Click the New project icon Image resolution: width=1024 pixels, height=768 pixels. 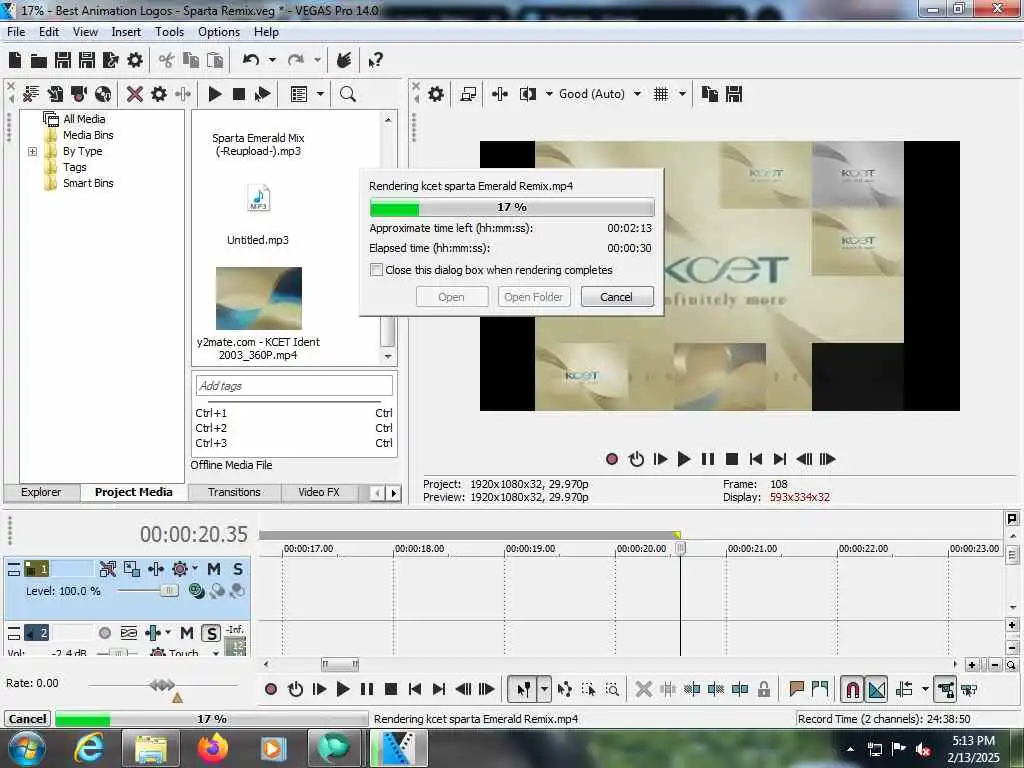coord(15,61)
